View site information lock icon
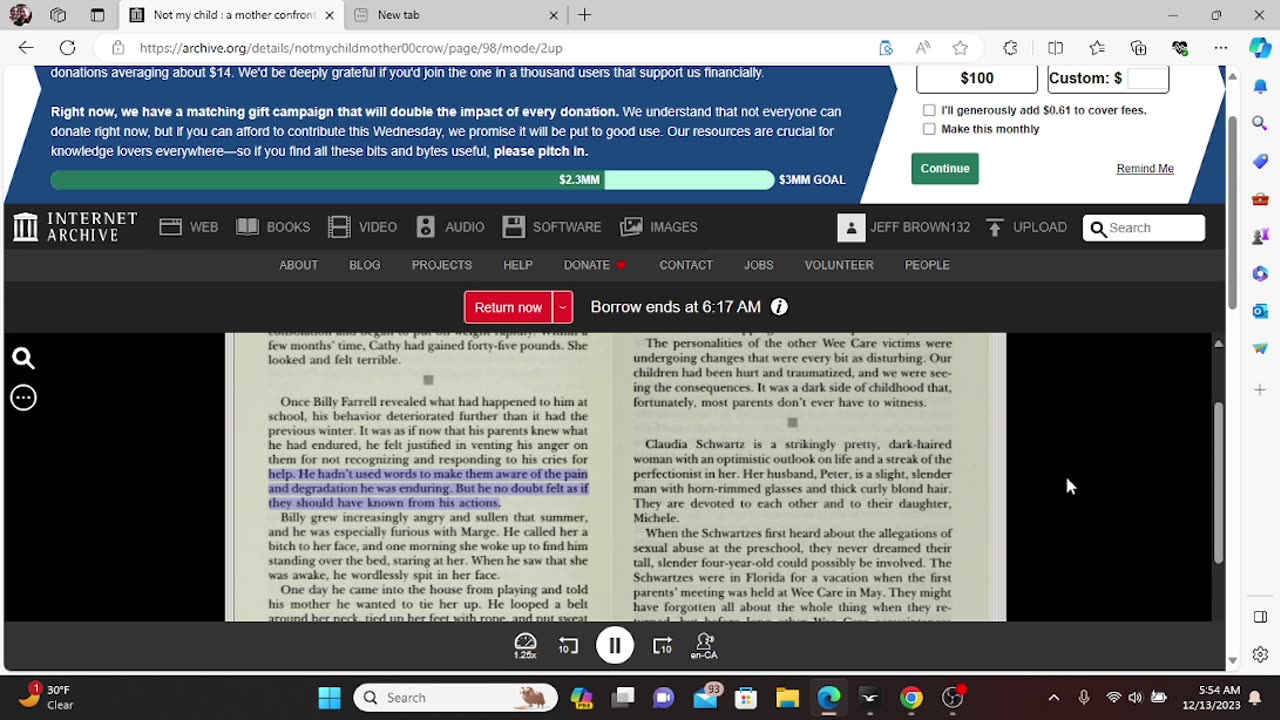The width and height of the screenshot is (1280, 720). [x=118, y=48]
